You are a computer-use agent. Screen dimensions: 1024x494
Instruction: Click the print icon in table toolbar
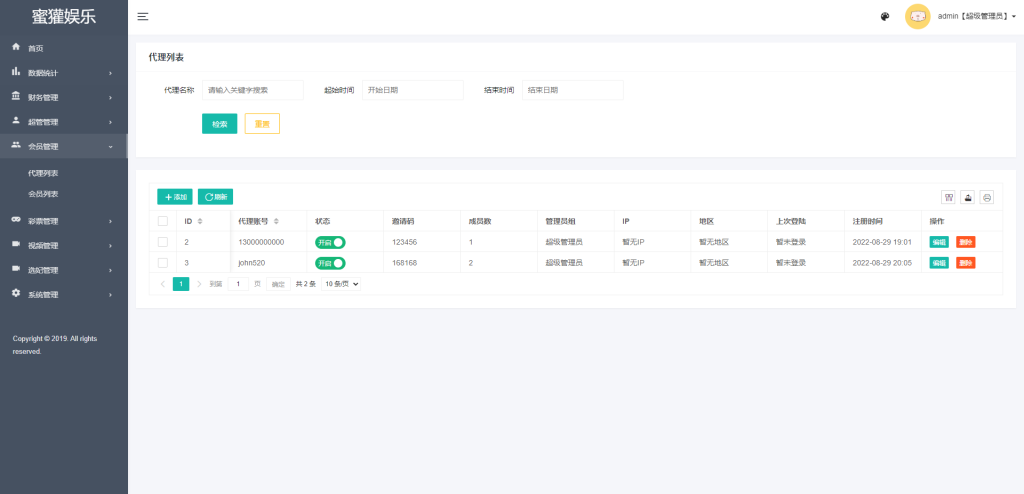coord(986,197)
